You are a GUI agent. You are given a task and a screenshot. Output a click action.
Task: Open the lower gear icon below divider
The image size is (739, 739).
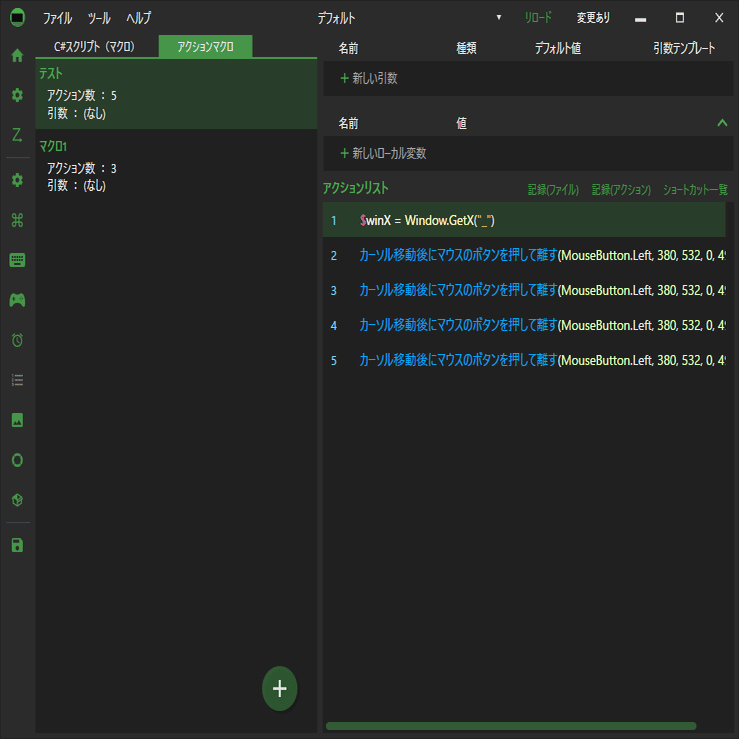click(x=17, y=180)
